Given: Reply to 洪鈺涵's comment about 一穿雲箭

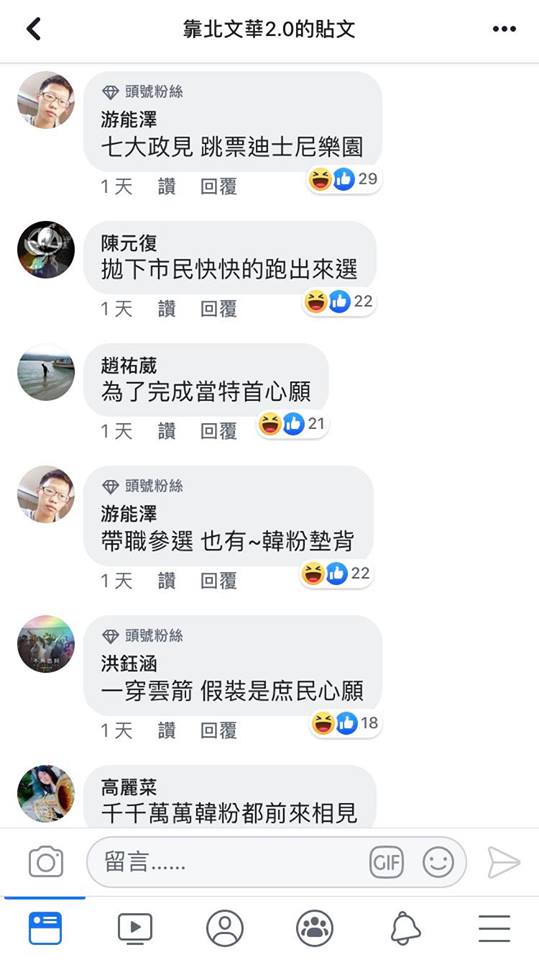Looking at the screenshot, I should click(x=219, y=730).
